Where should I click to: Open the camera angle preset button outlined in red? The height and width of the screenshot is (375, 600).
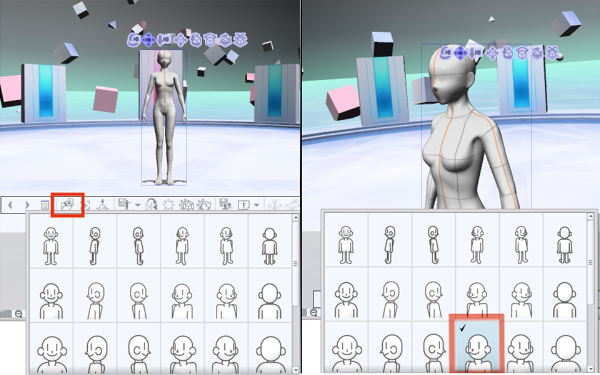click(67, 205)
